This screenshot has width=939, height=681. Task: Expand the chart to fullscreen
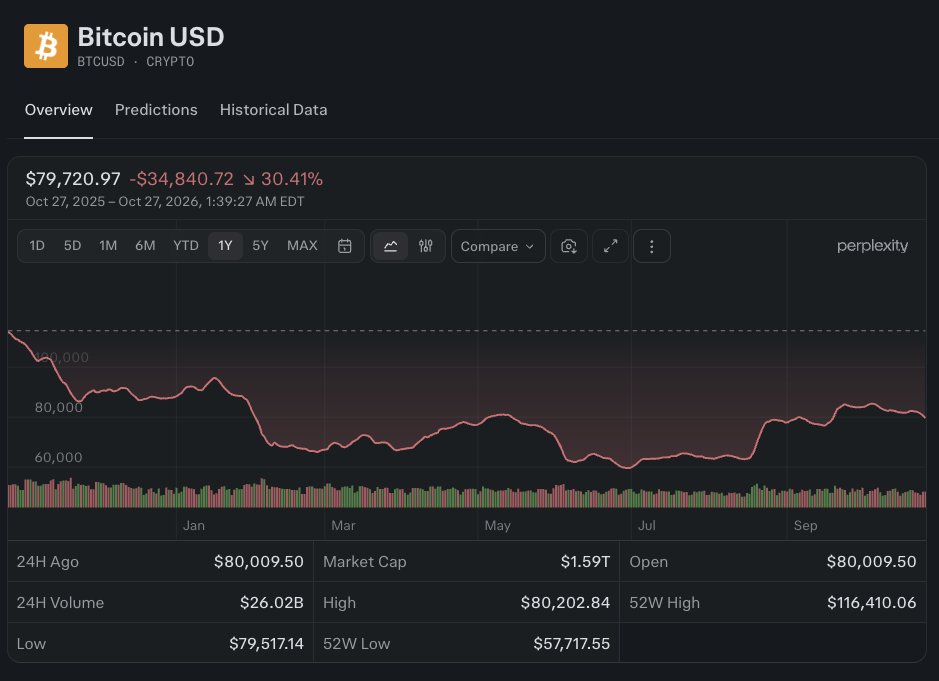pos(610,246)
